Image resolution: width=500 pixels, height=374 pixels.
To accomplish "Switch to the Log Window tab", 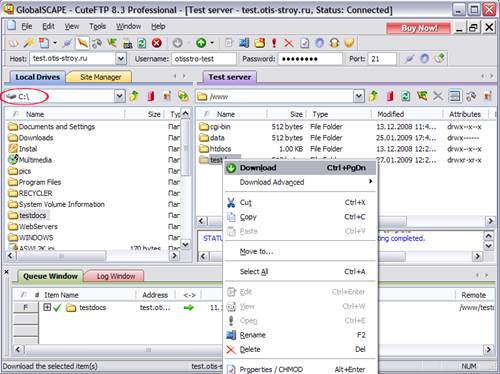I will tap(115, 276).
